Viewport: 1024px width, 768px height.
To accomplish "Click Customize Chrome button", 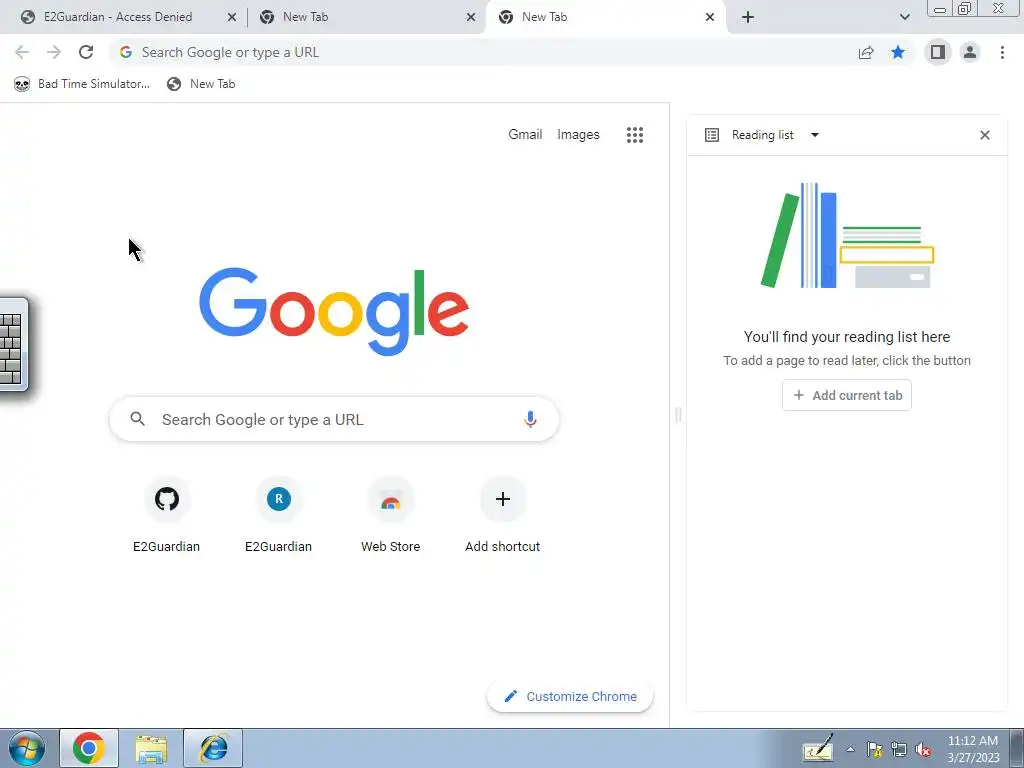I will click(570, 696).
